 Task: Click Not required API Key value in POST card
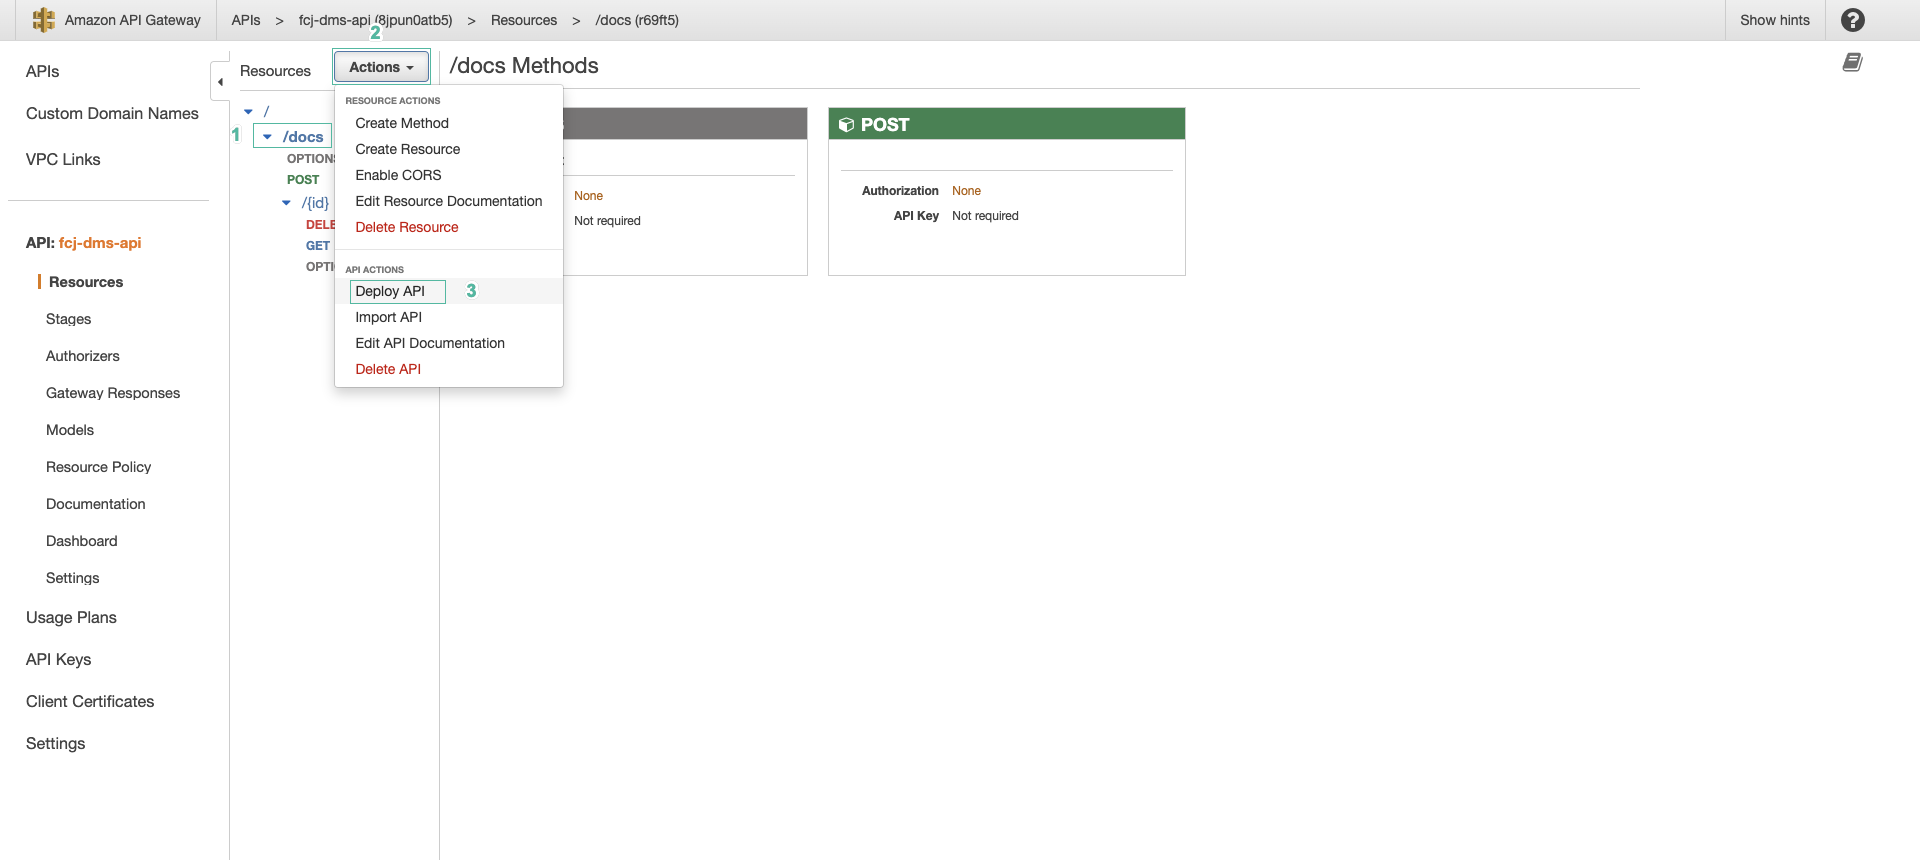tap(985, 216)
